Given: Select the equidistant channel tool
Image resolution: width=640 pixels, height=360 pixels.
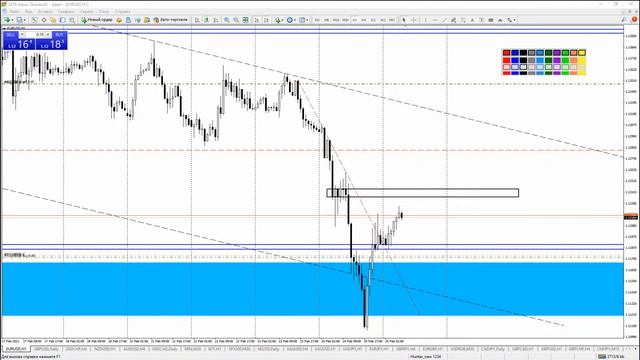Looking at the screenshot, I should pos(453,20).
